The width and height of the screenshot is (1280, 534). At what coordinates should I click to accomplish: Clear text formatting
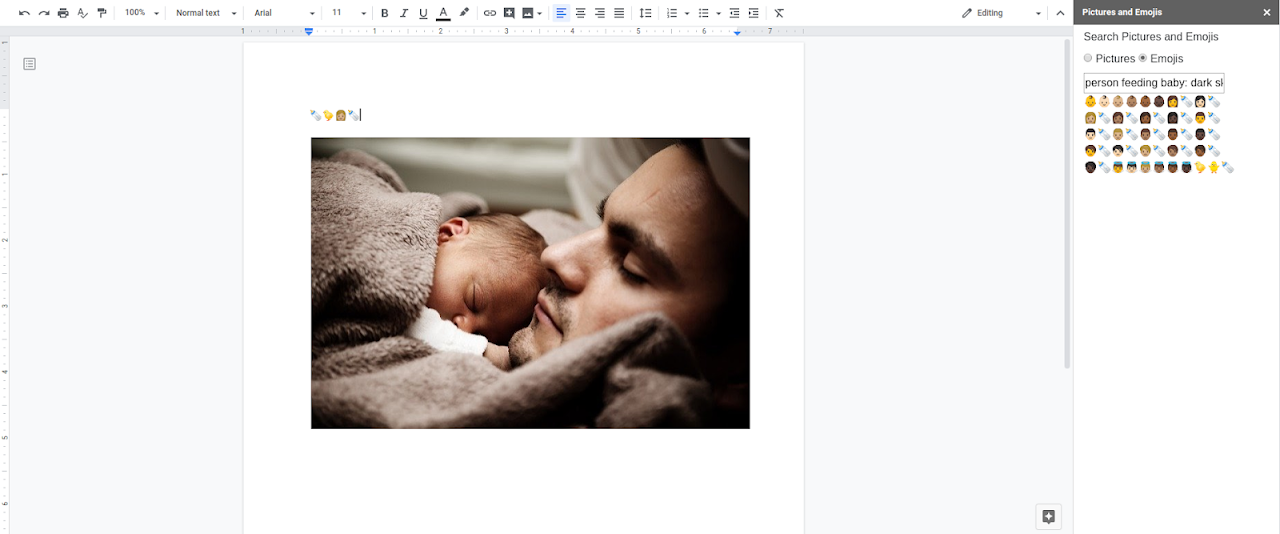(x=779, y=13)
